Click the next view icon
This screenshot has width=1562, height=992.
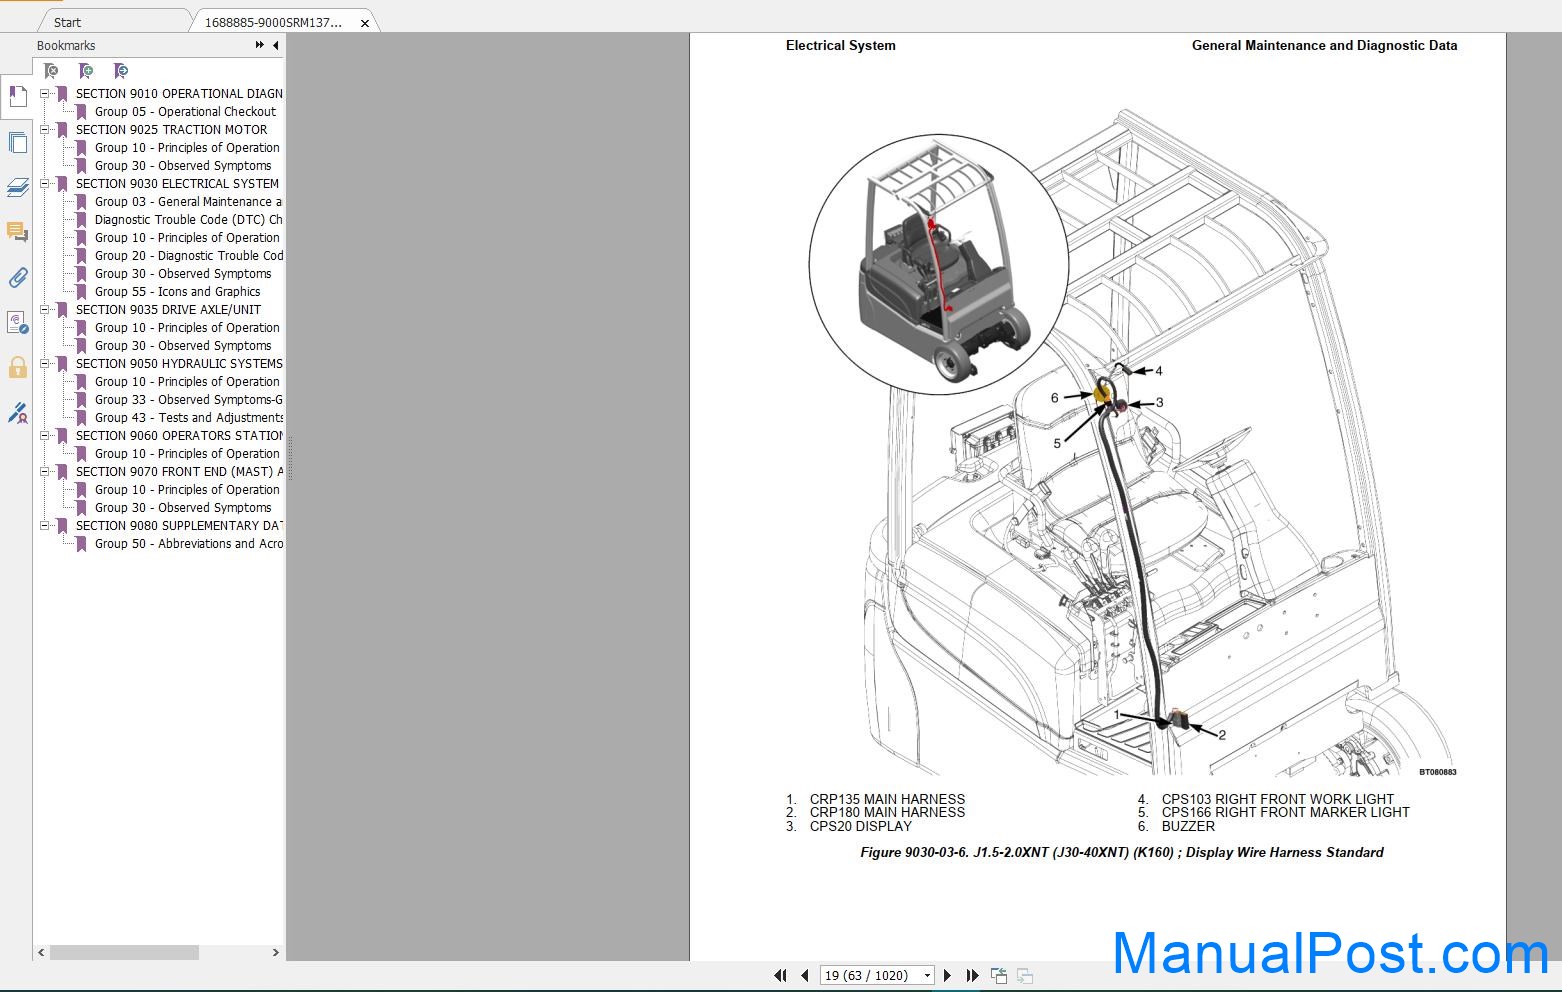click(1024, 975)
